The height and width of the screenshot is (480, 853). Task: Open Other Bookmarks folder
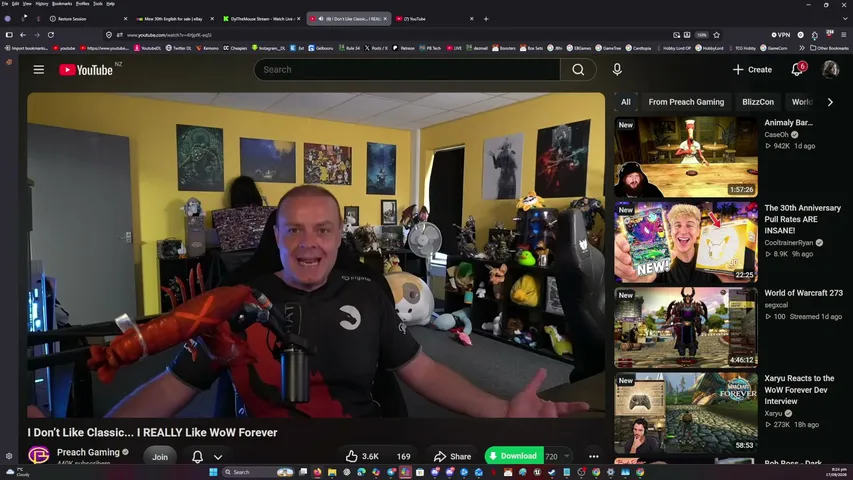(829, 48)
